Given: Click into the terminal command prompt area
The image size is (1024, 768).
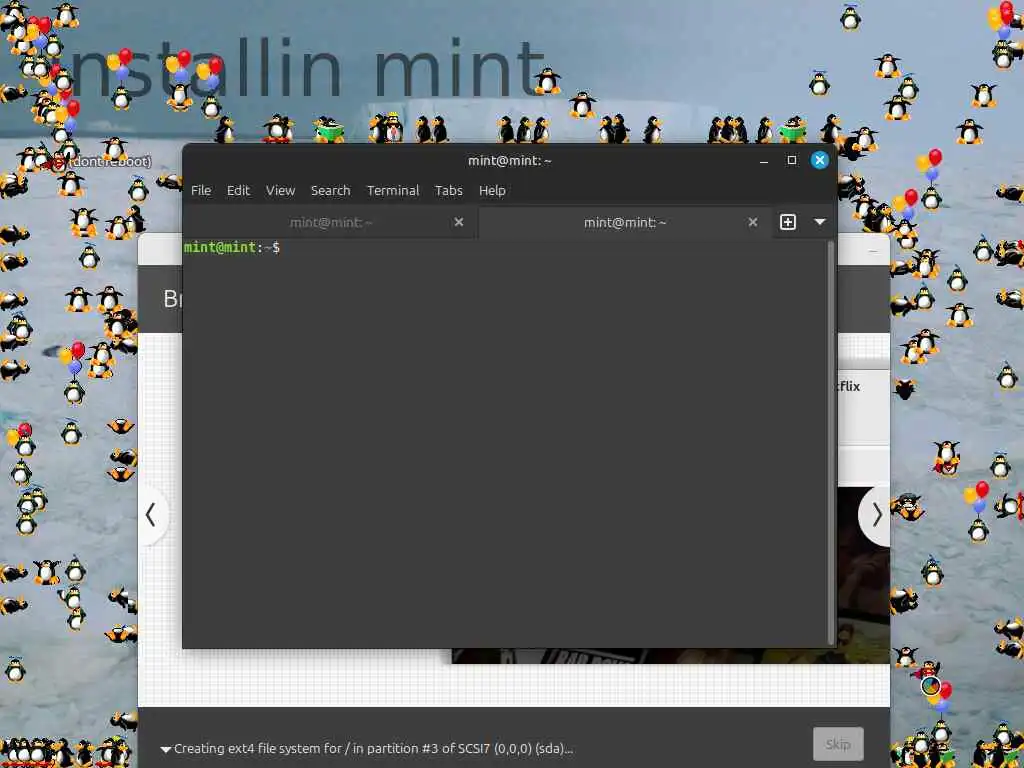Looking at the screenshot, I should point(504,443).
